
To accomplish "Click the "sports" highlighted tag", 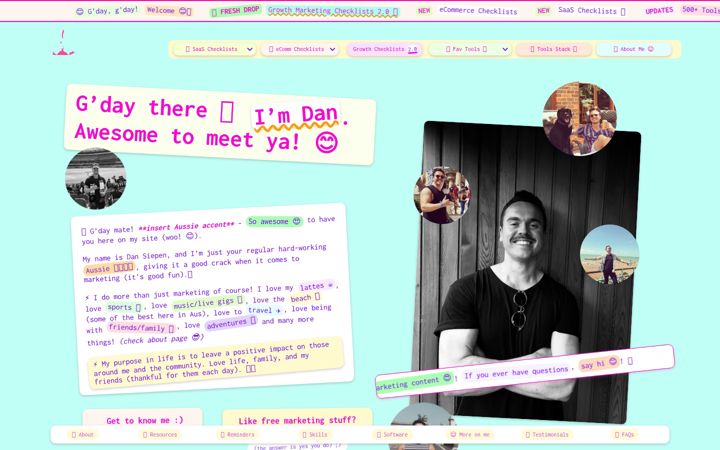I will click(x=124, y=307).
